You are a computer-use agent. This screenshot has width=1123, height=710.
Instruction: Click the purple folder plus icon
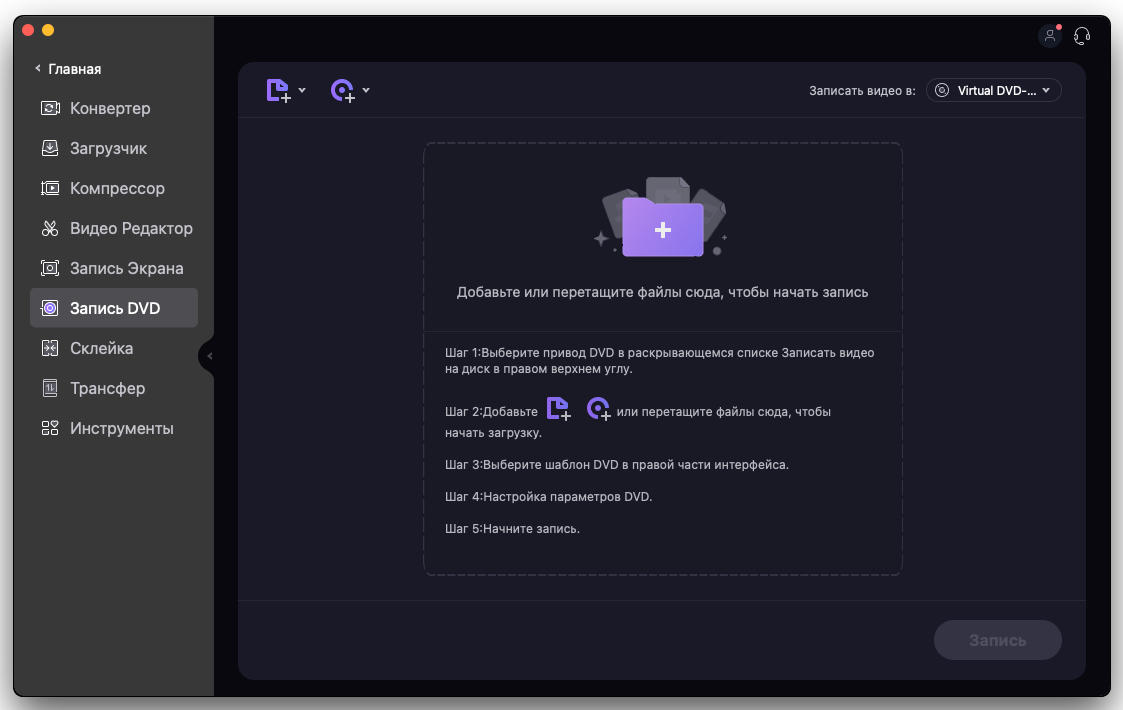coord(662,228)
